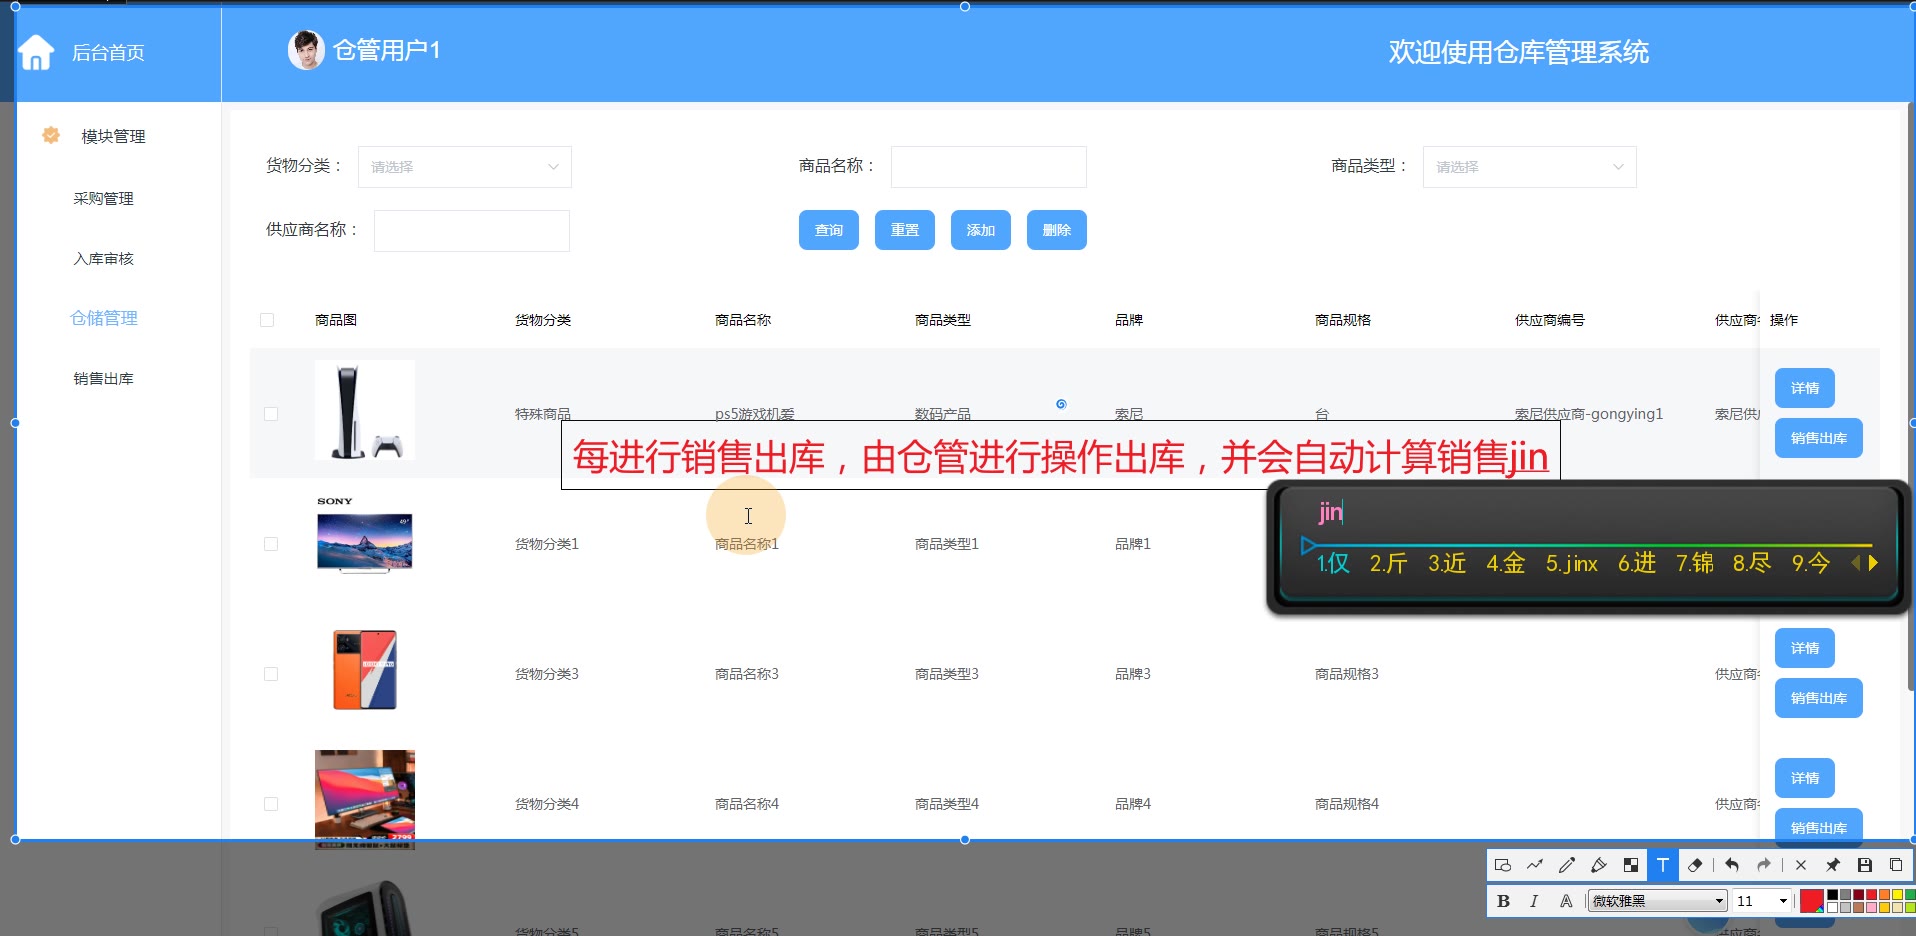Pick the white color swatch

pyautogui.click(x=1833, y=907)
